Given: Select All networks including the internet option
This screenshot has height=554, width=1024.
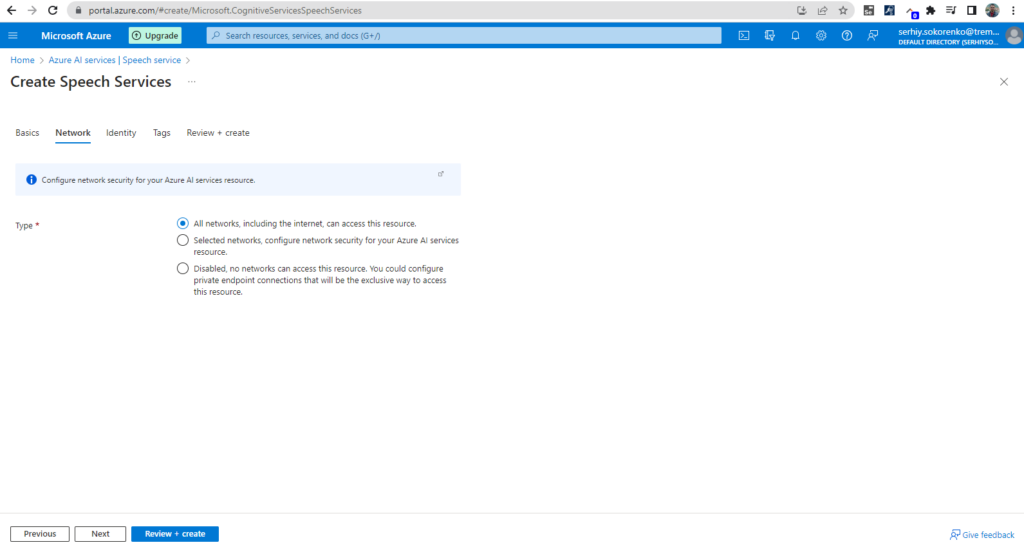Looking at the screenshot, I should [183, 223].
